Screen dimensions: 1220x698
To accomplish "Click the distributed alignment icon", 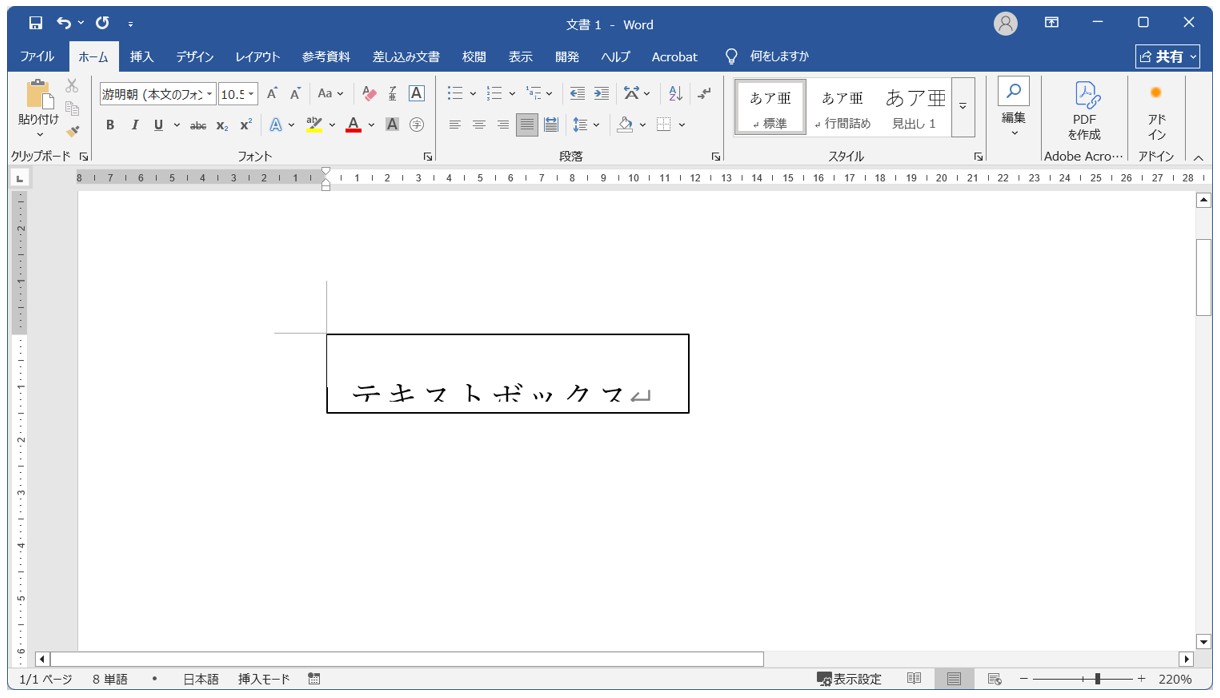I will [x=551, y=125].
